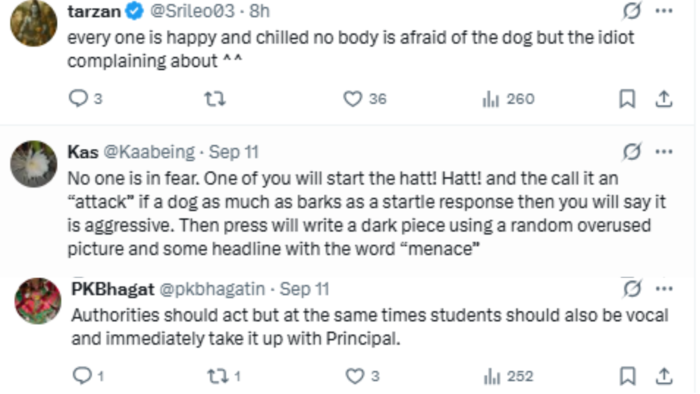View analytics showing 252 views
Viewport: 700px width, 394px height.
(x=508, y=376)
